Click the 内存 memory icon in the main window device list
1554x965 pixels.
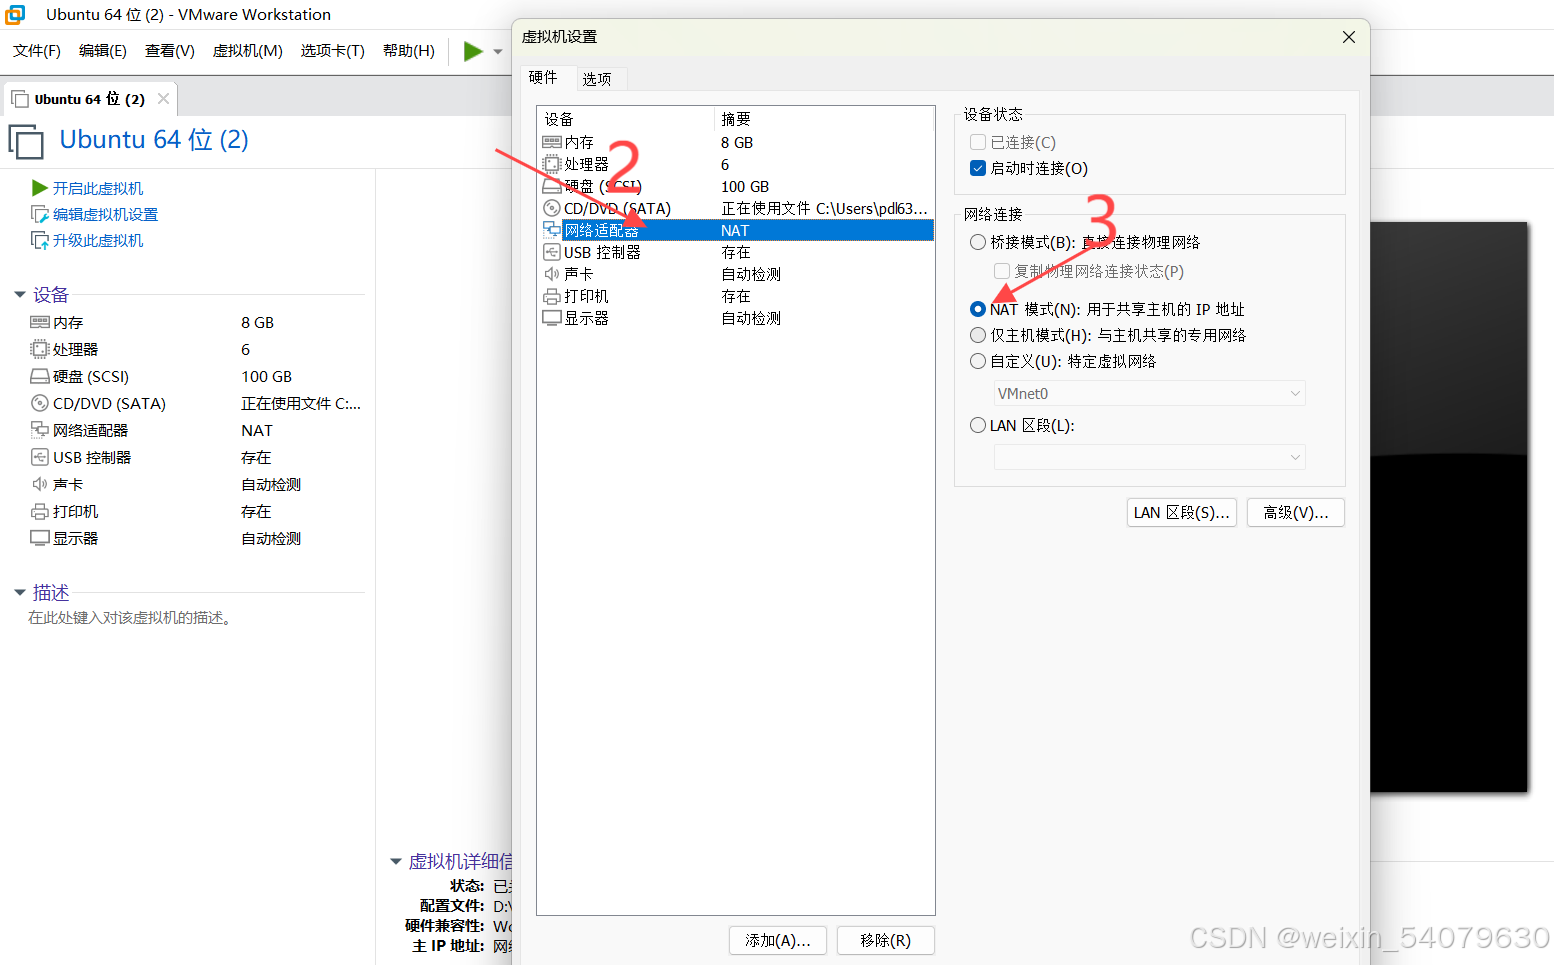[x=40, y=322]
